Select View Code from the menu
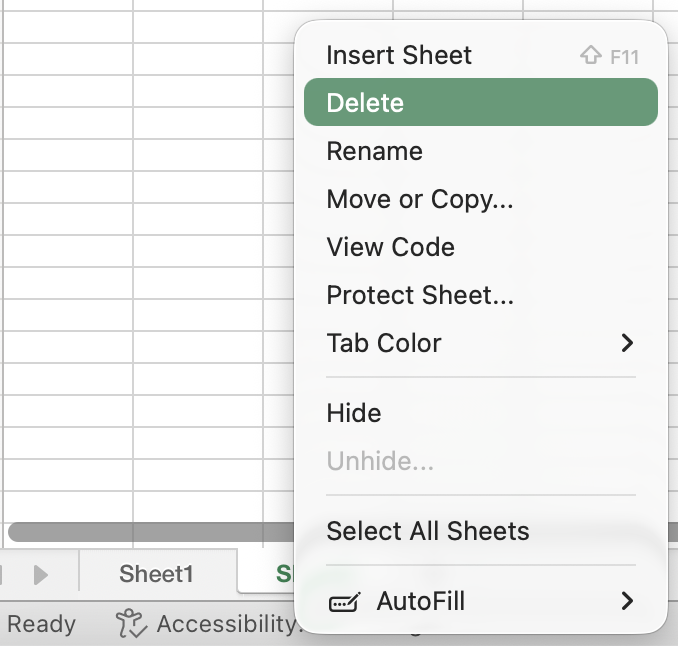 pyautogui.click(x=390, y=247)
